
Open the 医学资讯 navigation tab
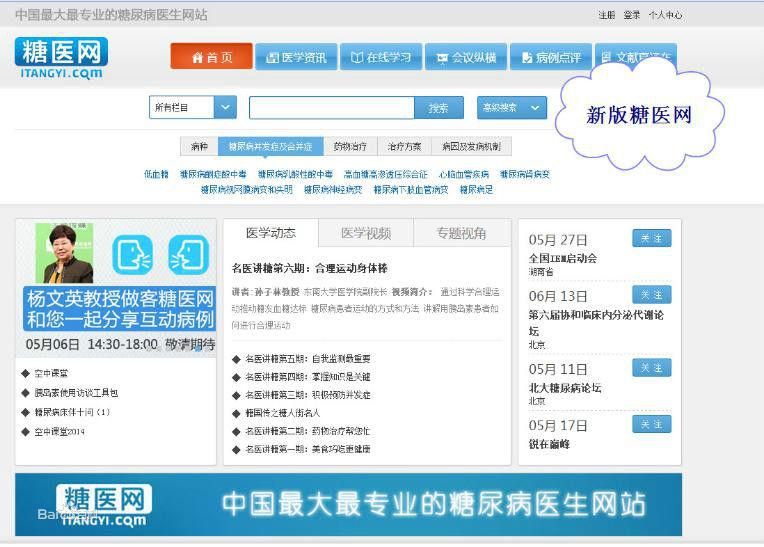click(296, 57)
